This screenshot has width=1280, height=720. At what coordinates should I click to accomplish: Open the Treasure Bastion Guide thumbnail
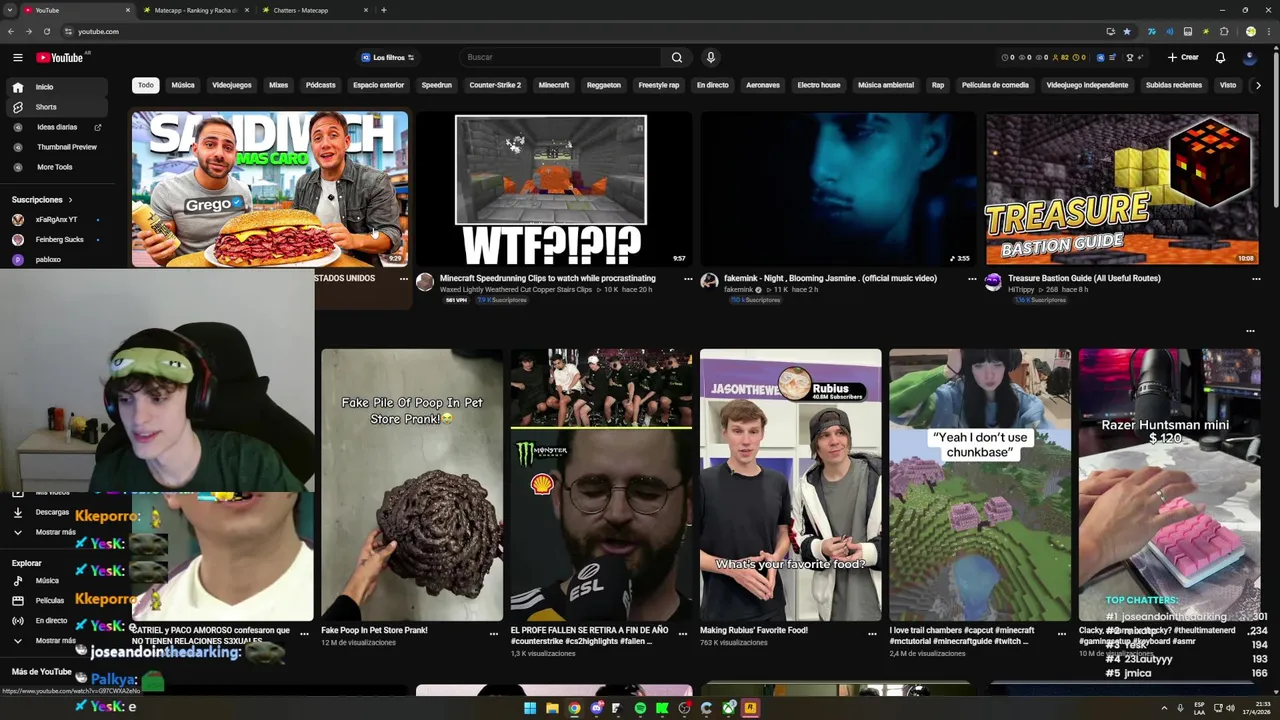tap(1122, 189)
